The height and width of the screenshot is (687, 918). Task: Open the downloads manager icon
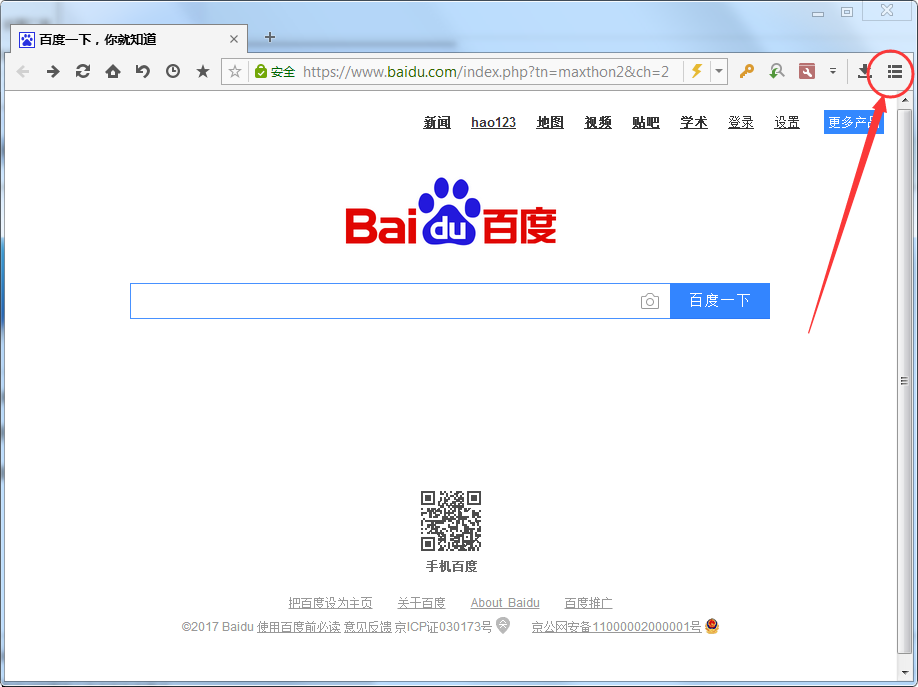click(864, 71)
